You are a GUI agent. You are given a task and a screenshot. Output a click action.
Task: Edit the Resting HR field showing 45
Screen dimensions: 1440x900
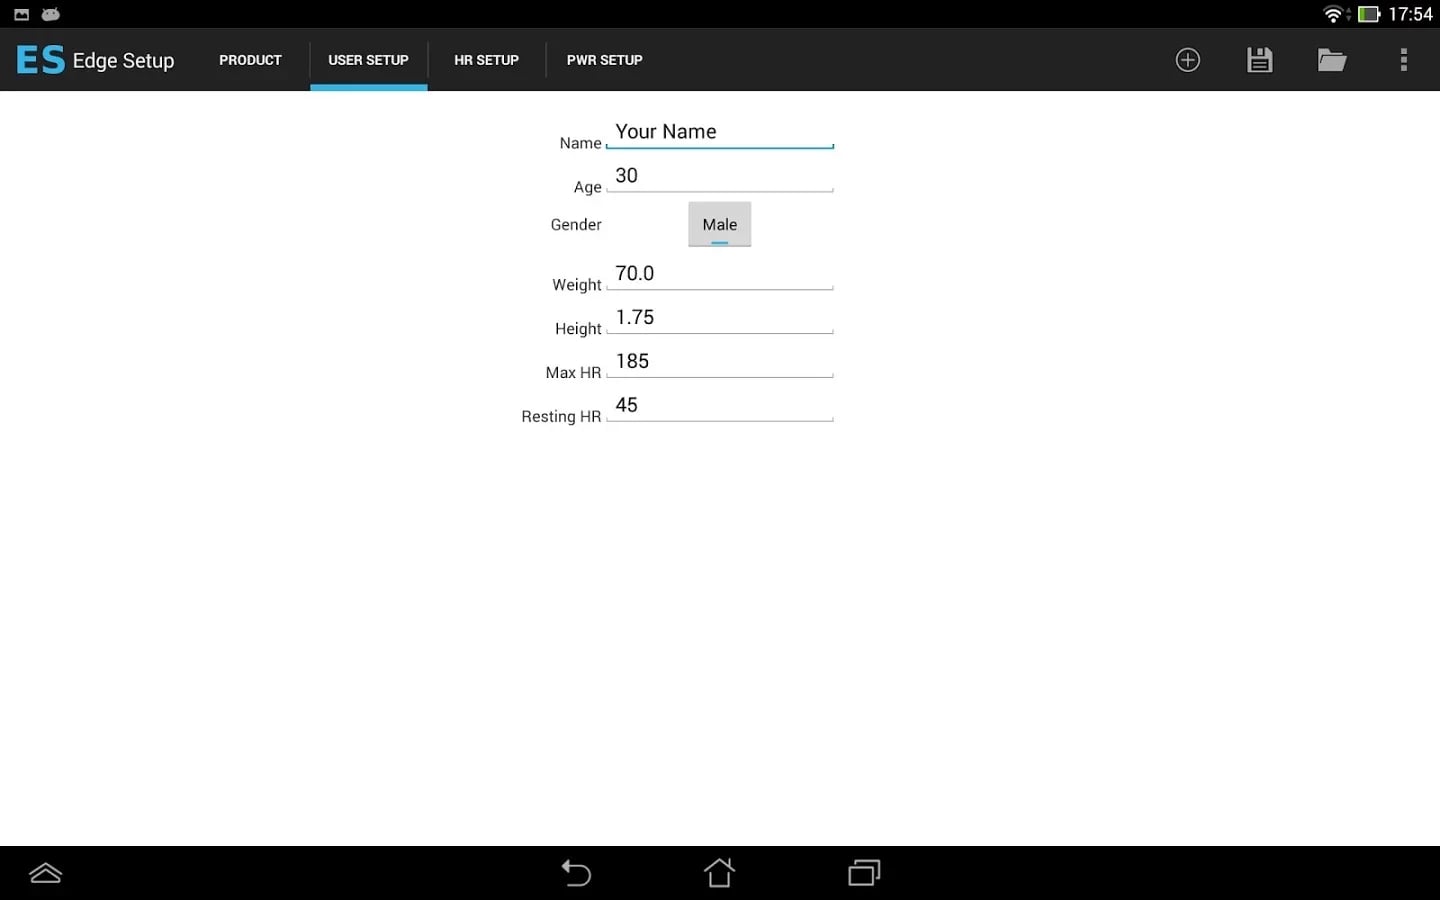[x=720, y=406]
